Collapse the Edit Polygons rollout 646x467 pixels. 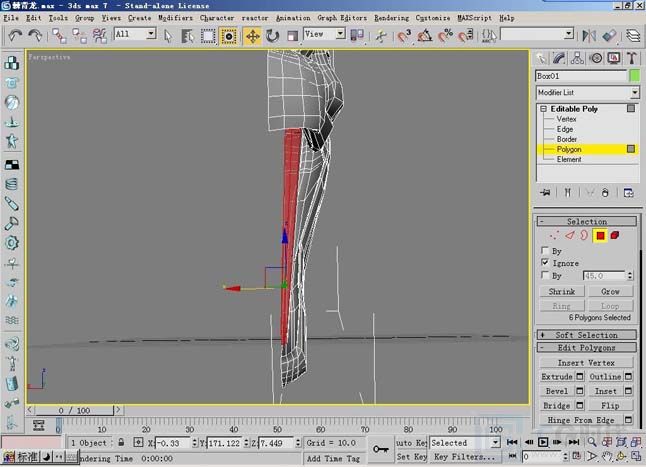click(586, 348)
